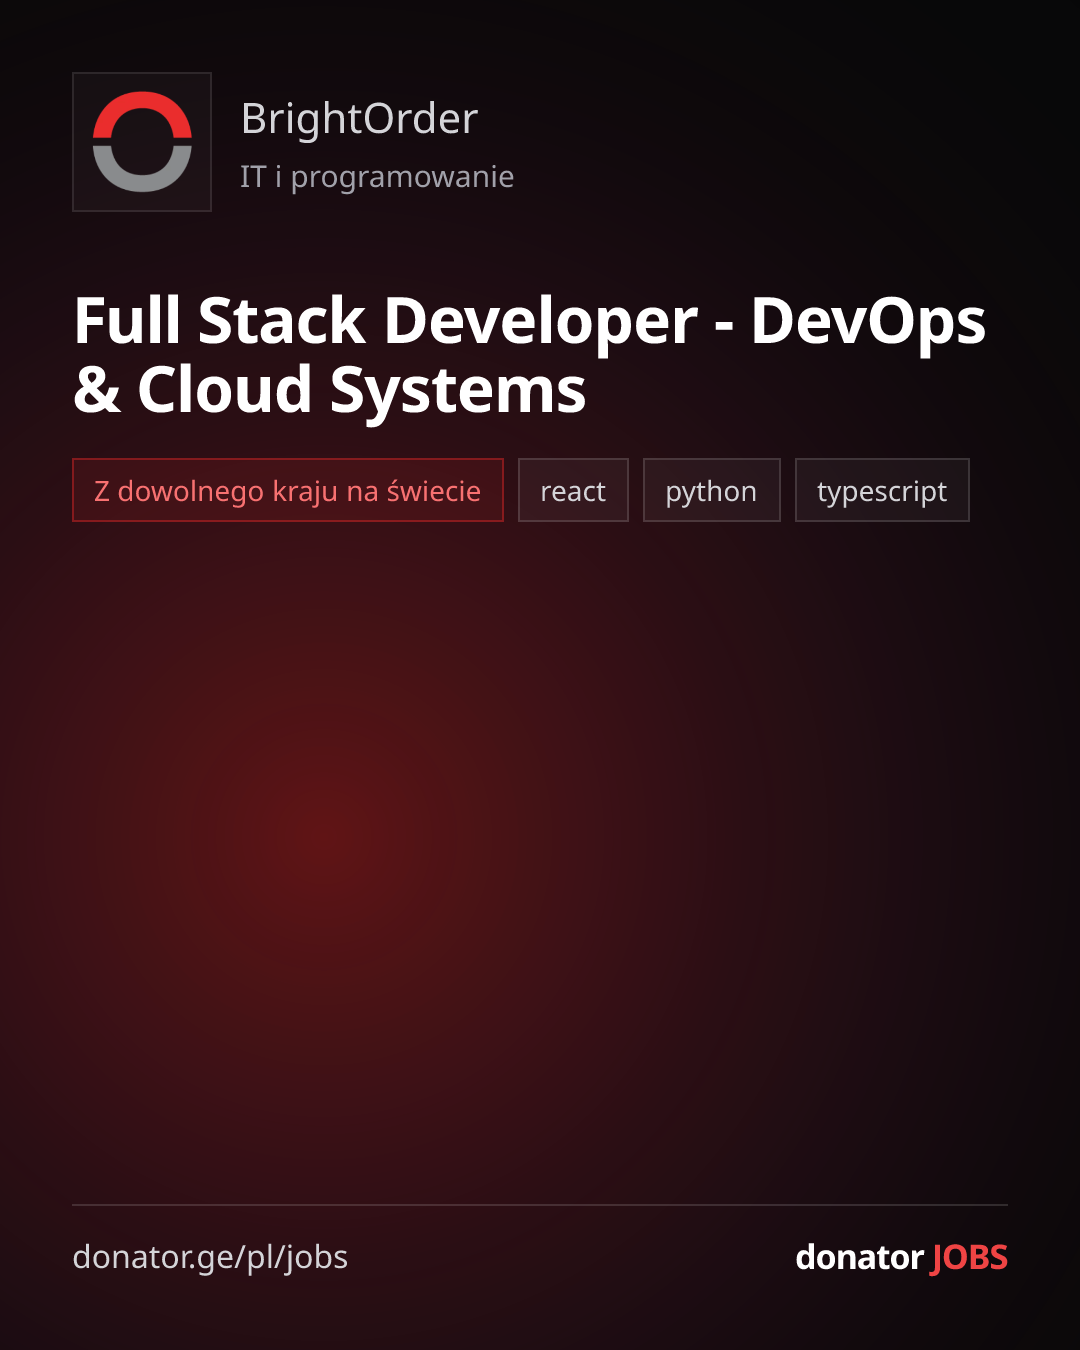The width and height of the screenshot is (1080, 1350).
Task: Click the word Developer in the title
Action: tap(541, 322)
